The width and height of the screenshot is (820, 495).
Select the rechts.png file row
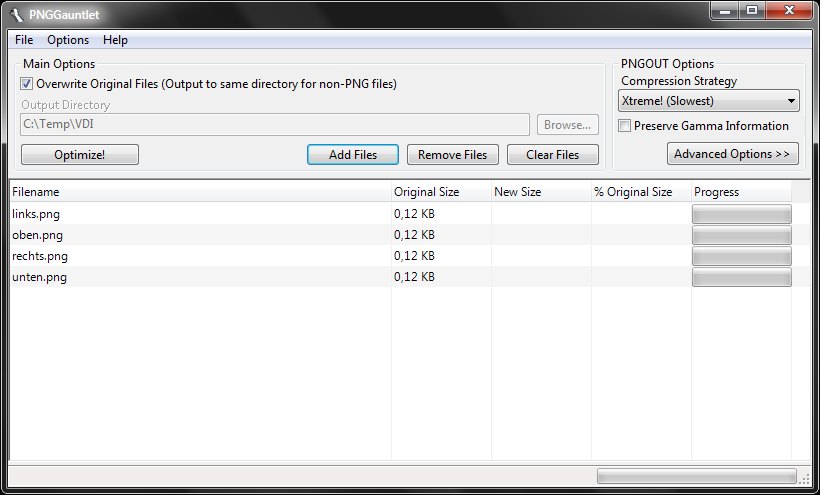point(40,256)
